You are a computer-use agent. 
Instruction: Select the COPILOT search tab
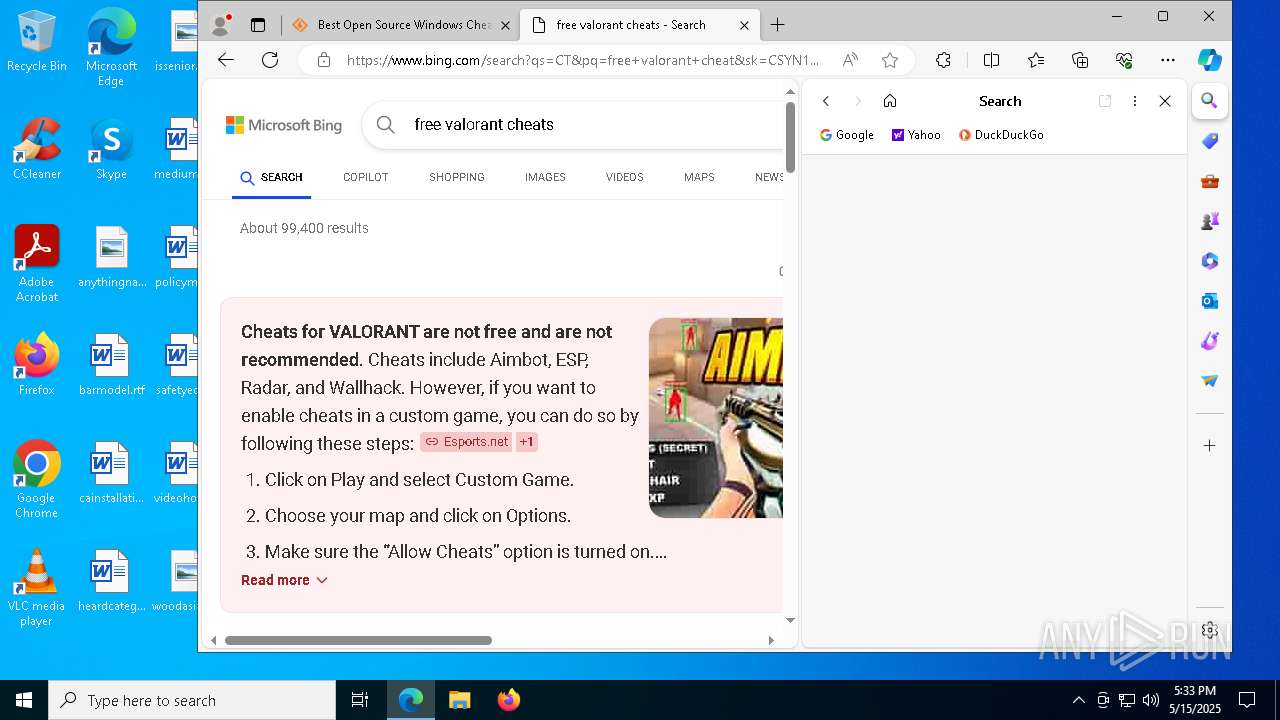[x=366, y=177]
